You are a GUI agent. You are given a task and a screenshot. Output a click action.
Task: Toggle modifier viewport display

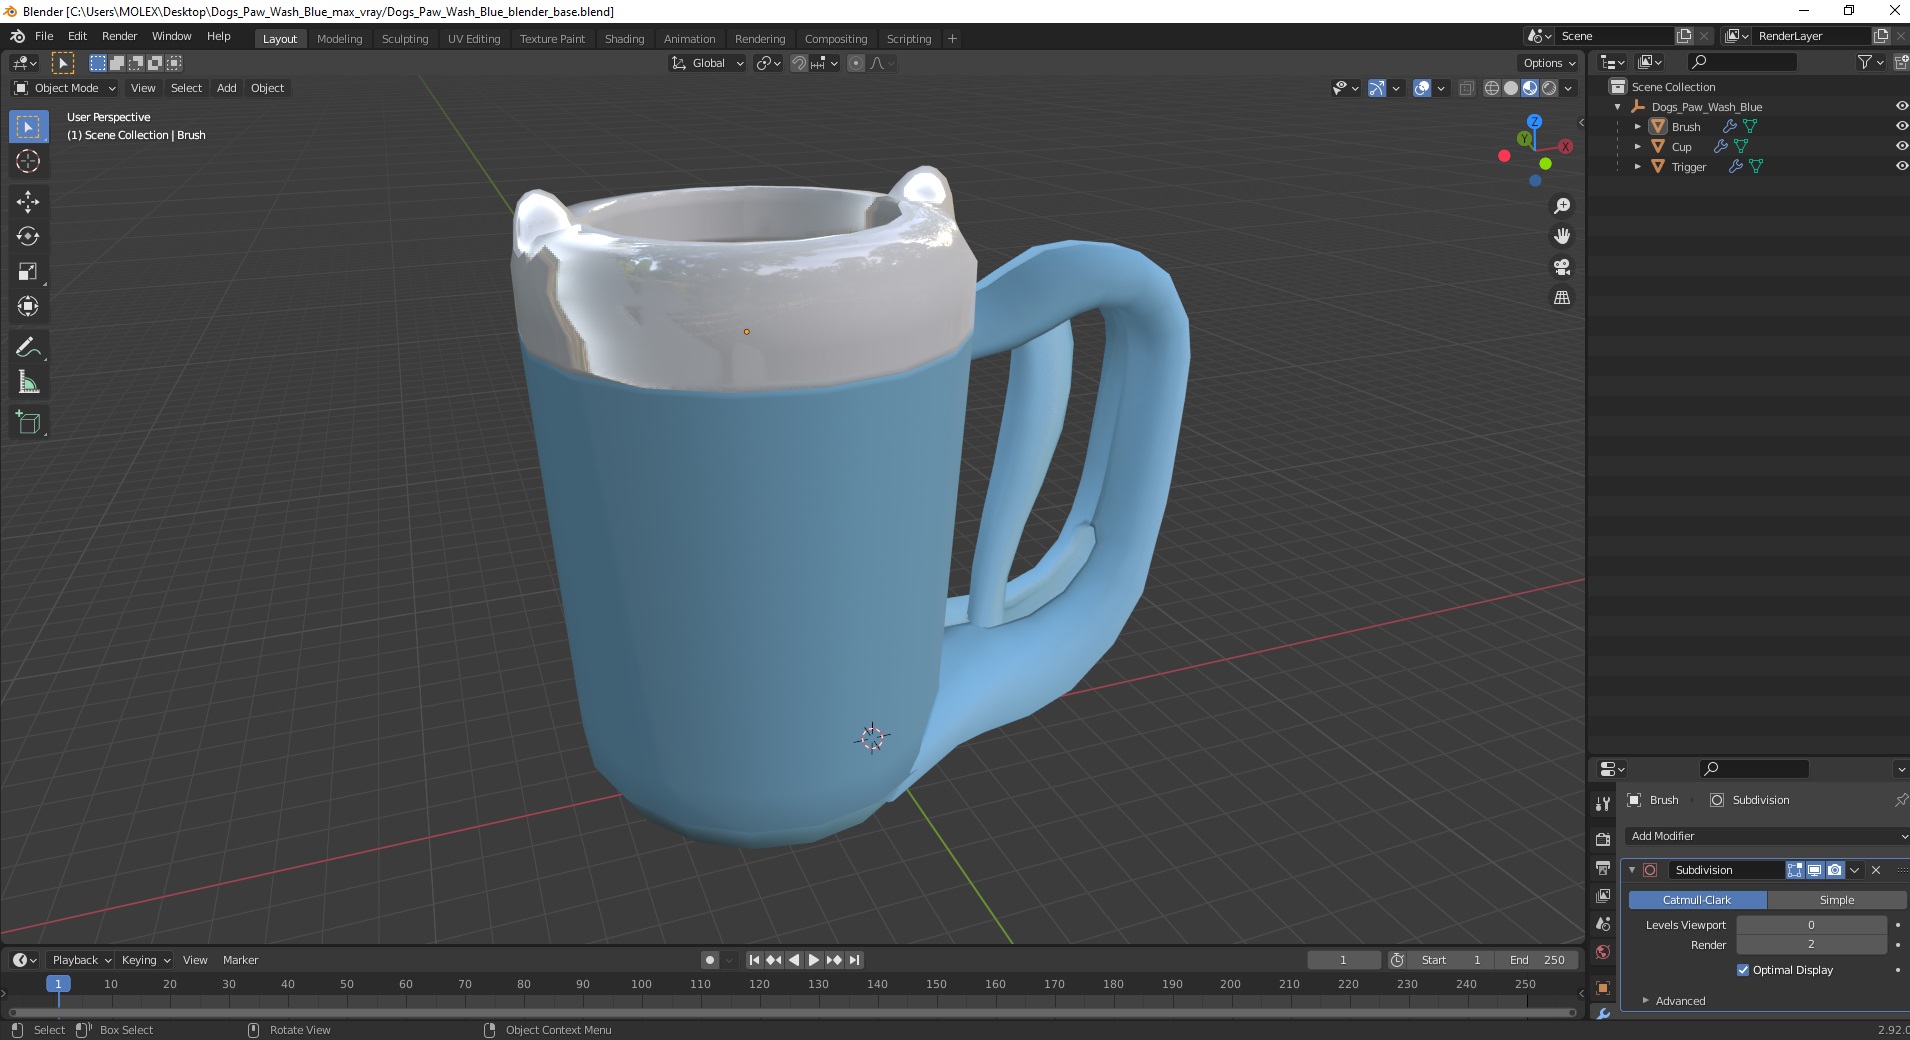pyautogui.click(x=1814, y=870)
